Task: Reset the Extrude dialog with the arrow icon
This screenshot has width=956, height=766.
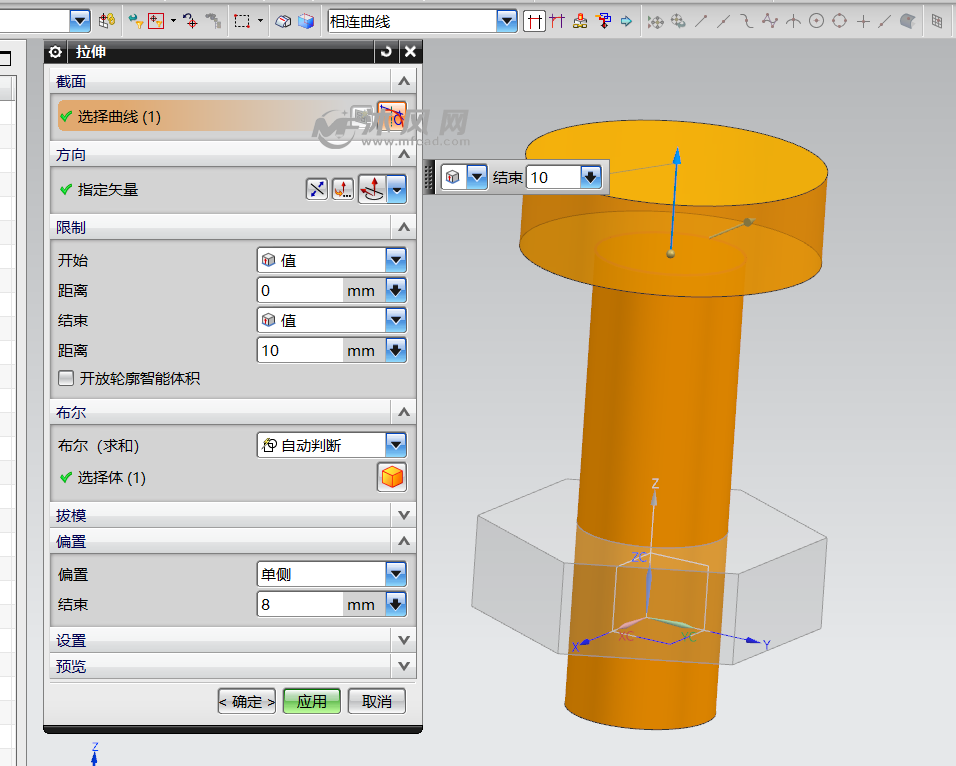Action: (386, 52)
